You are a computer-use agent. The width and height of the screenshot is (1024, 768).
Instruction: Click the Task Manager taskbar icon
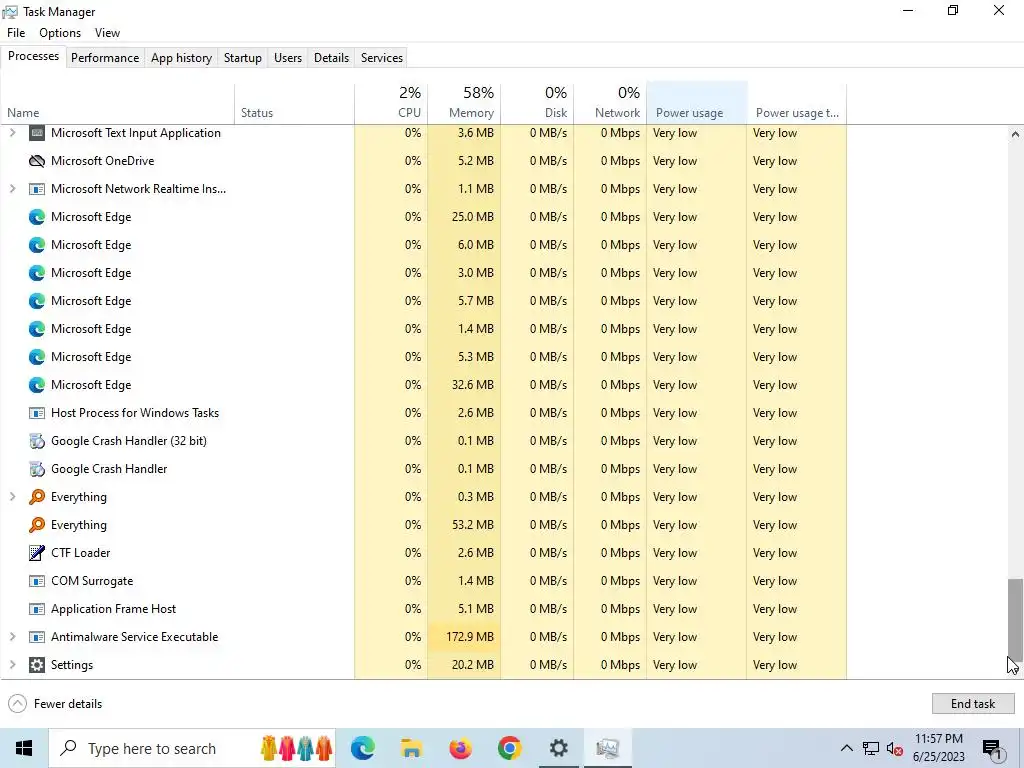click(607, 748)
